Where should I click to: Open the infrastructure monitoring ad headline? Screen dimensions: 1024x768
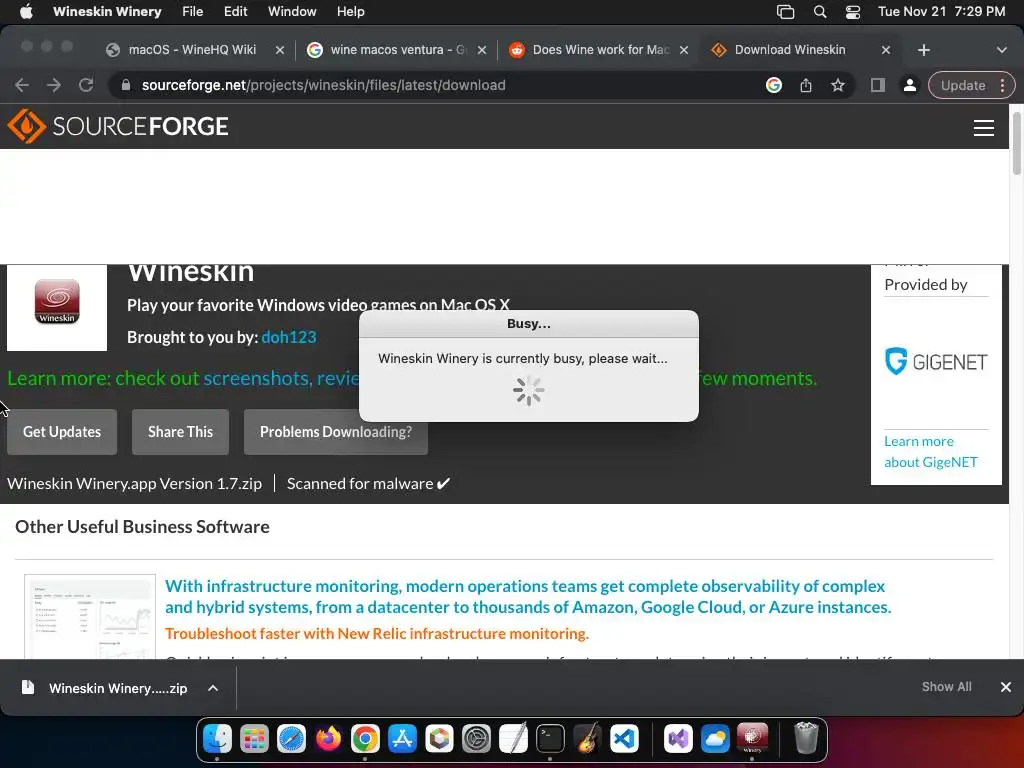[528, 596]
